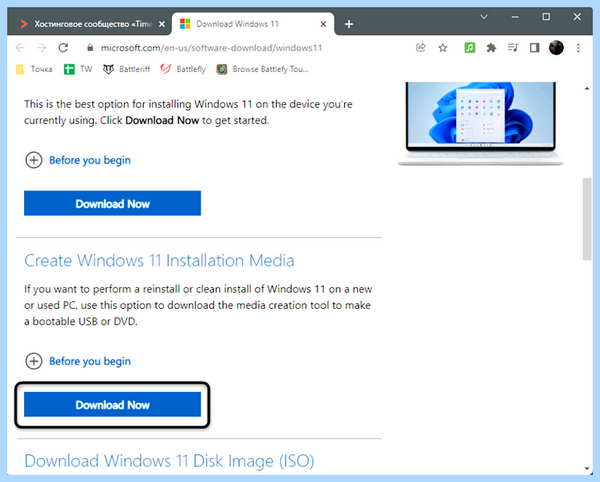Viewport: 600px width, 482px height.
Task: Toggle the browser side panel
Action: click(534, 48)
